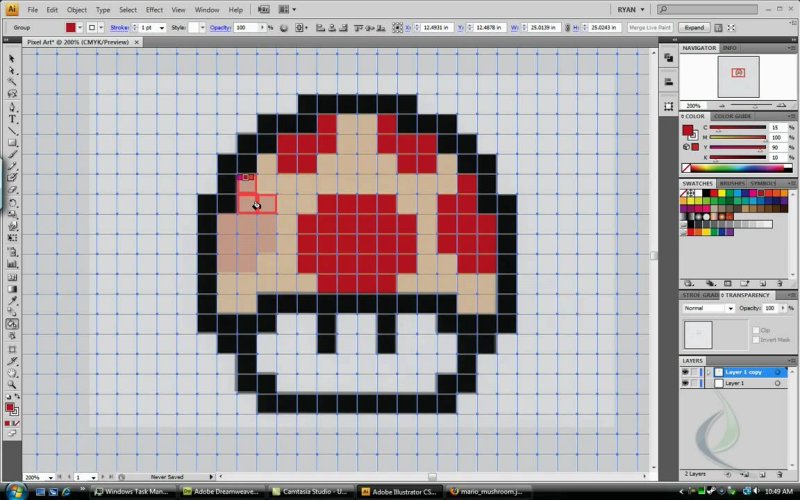800x500 pixels.
Task: Click the Isolate Selected Group icon
Action: pyautogui.click(x=731, y=28)
